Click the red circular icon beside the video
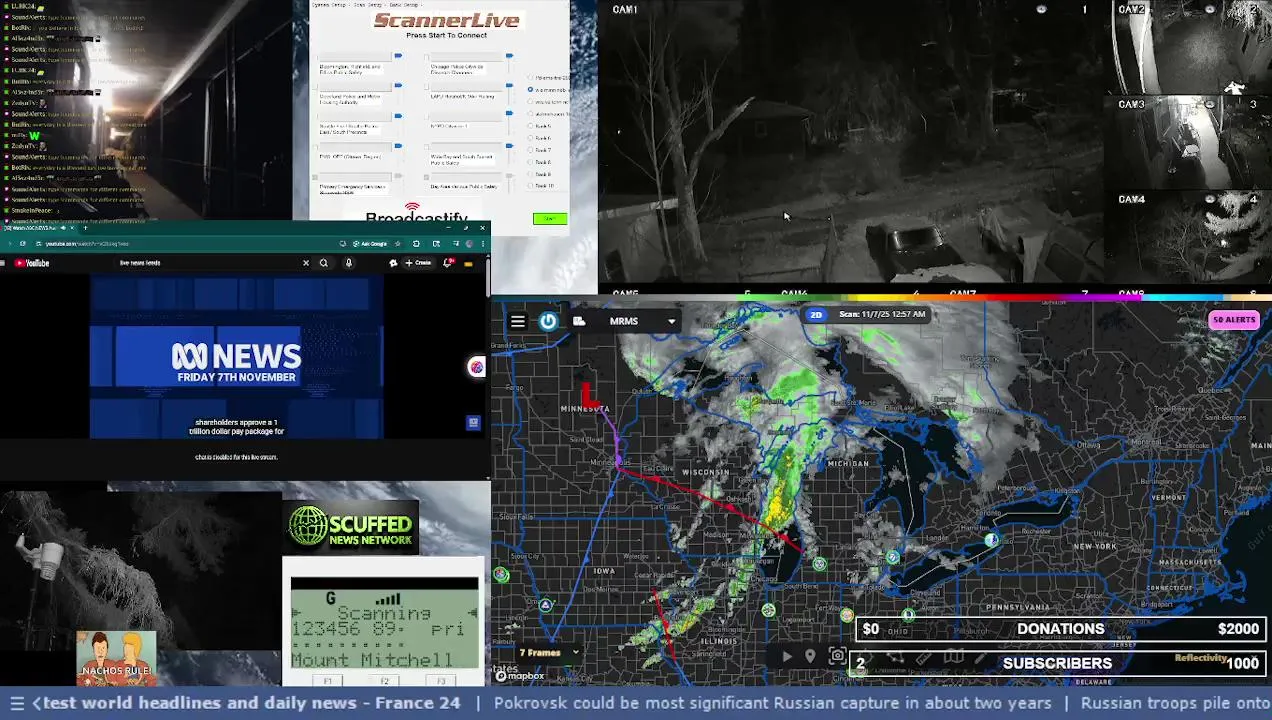The width and height of the screenshot is (1272, 720). click(476, 367)
